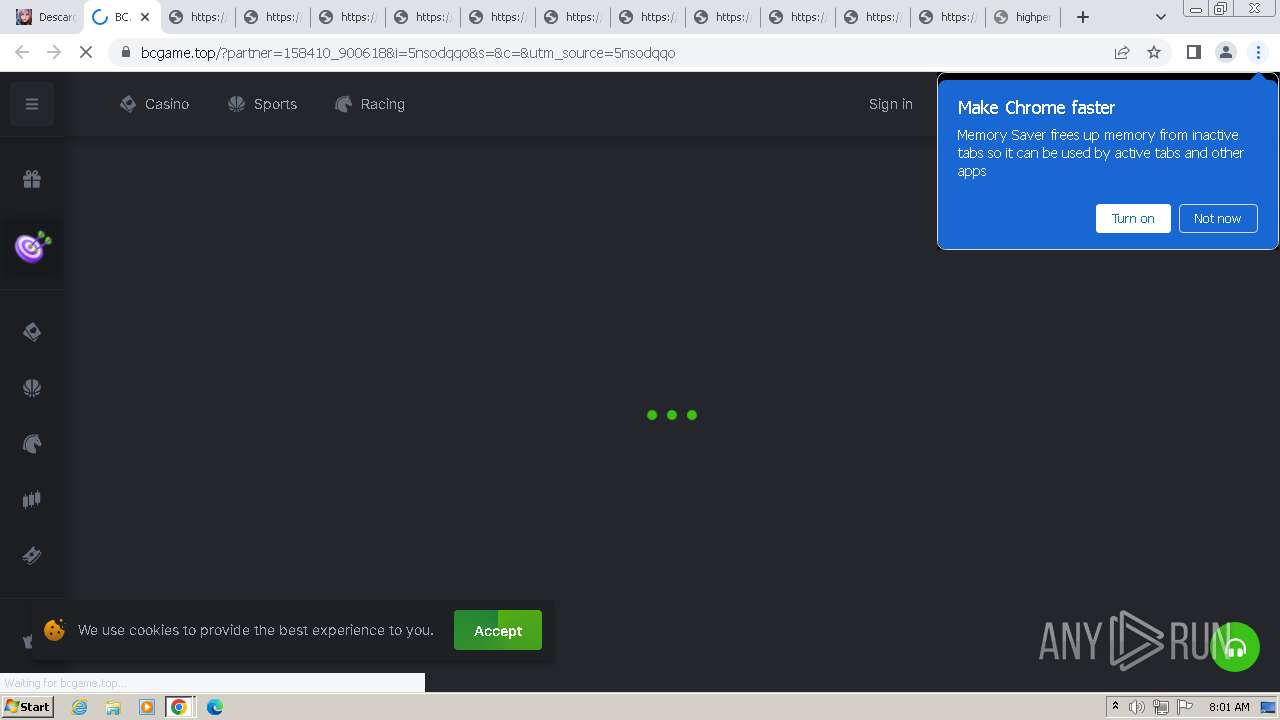Show hidden system tray icons

(1115, 707)
